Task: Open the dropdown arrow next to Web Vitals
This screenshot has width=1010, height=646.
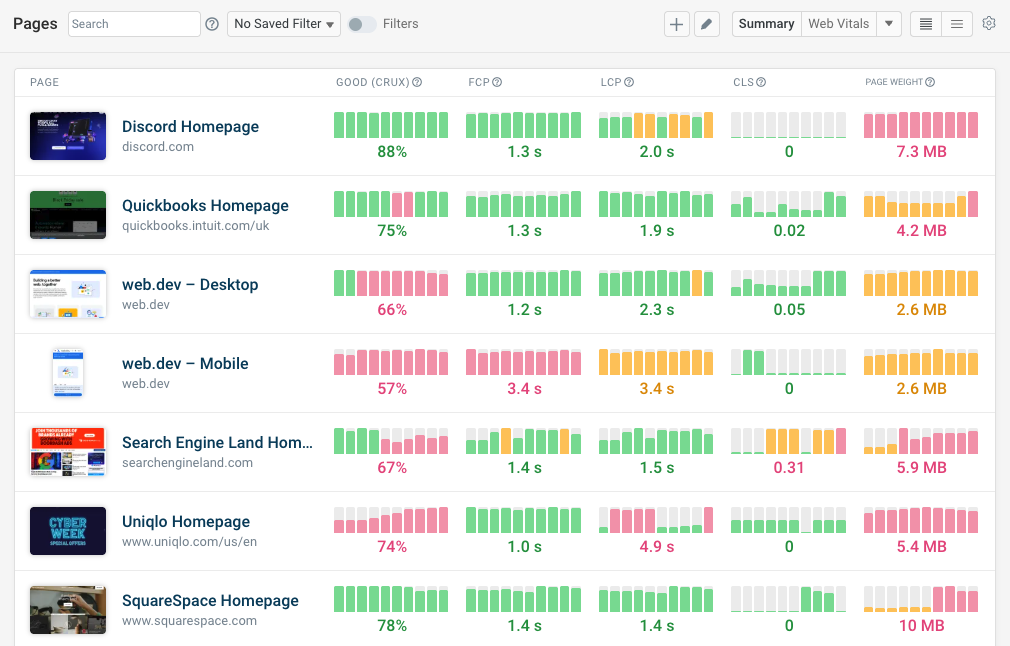Action: click(889, 23)
